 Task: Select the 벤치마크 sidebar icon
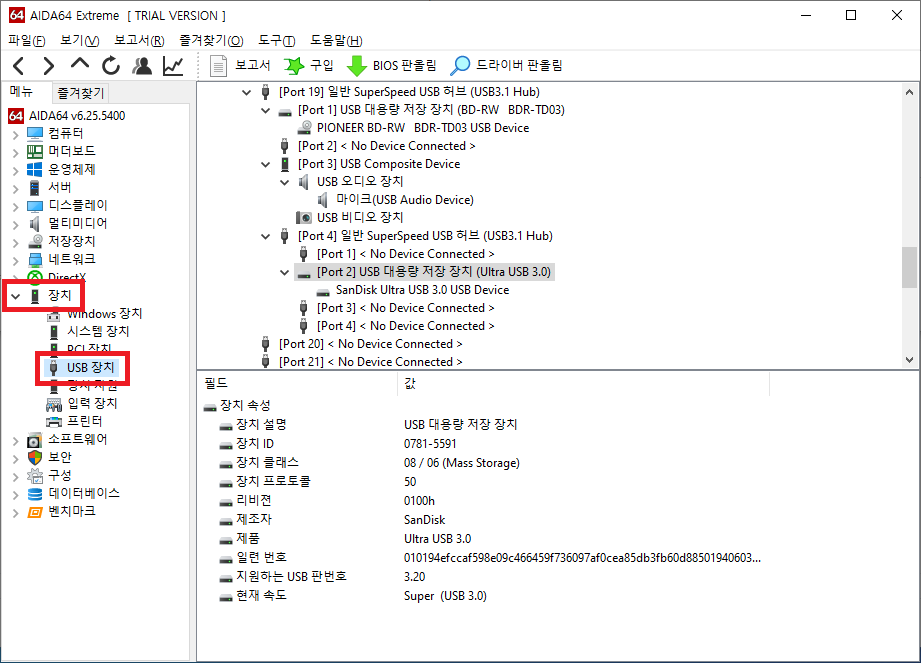tap(34, 511)
